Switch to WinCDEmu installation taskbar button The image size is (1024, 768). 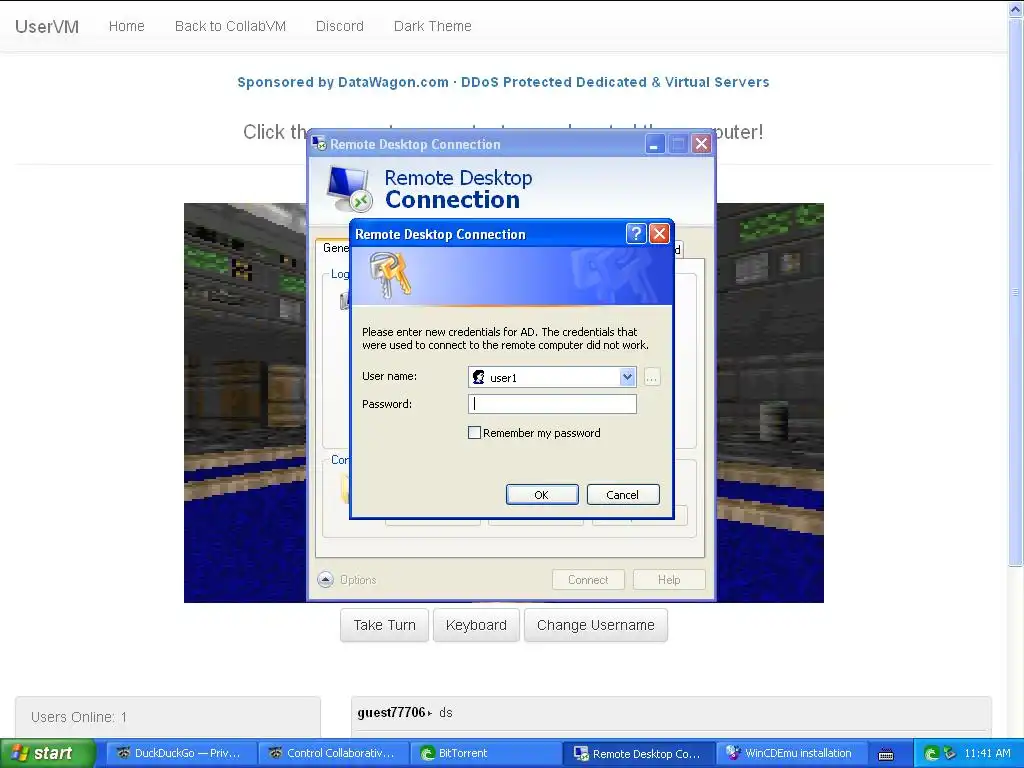(792, 753)
